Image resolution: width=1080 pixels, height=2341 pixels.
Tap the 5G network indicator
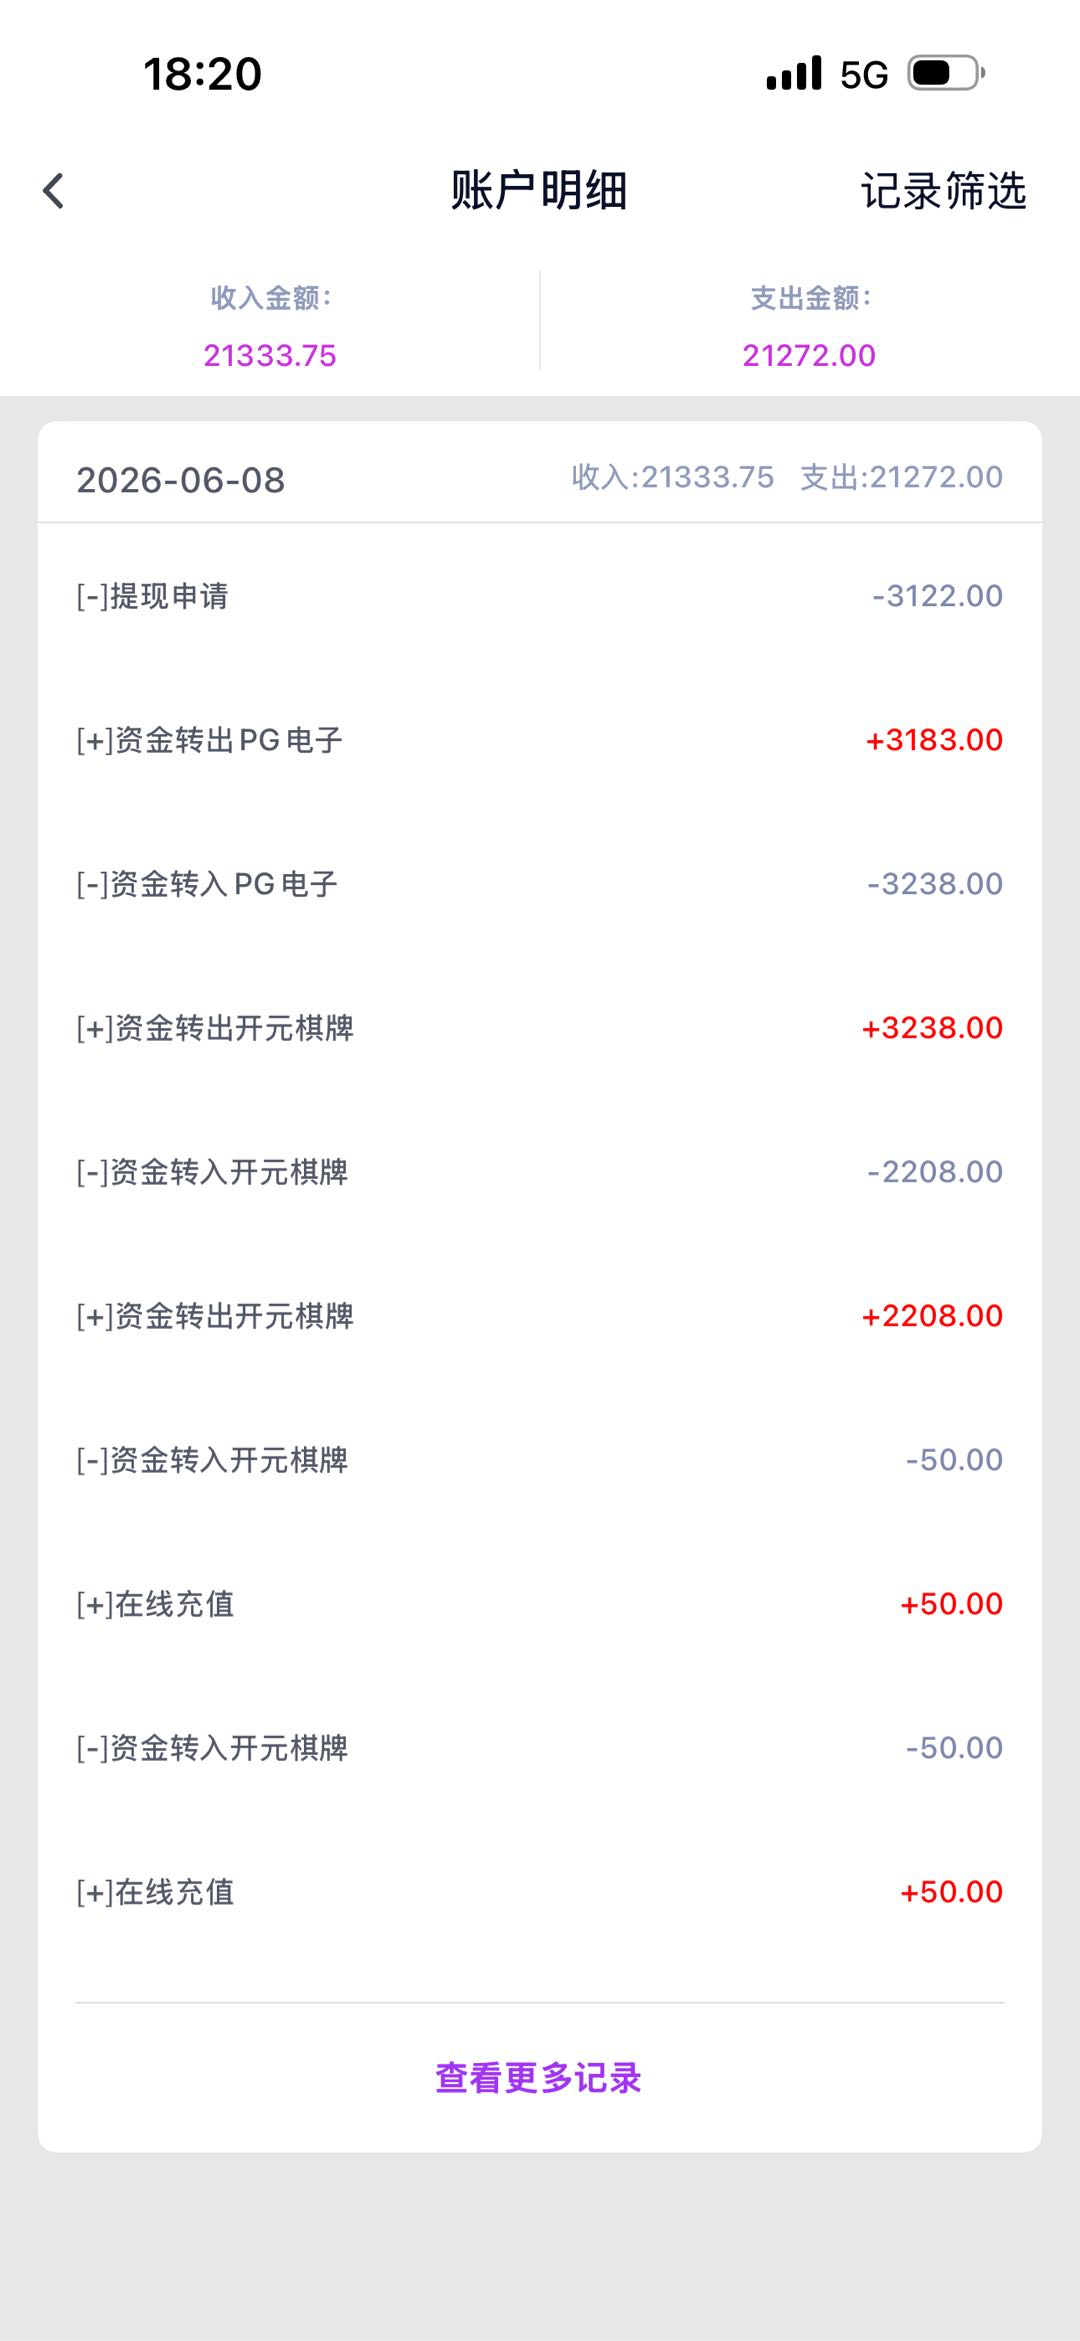coord(864,75)
